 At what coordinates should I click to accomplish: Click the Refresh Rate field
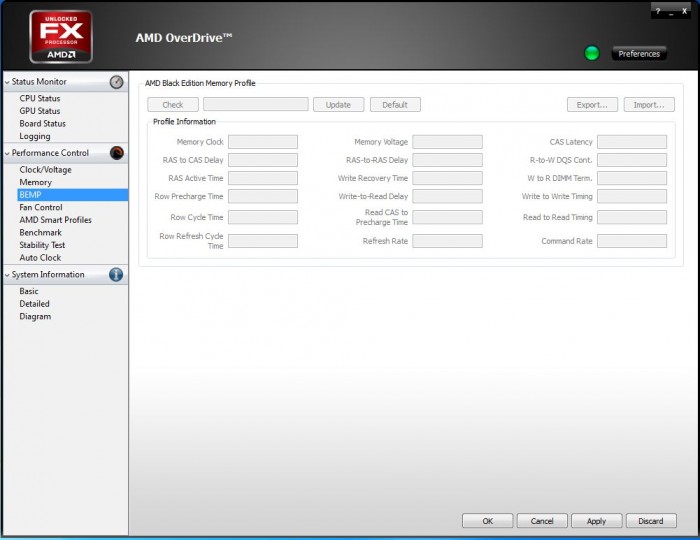click(447, 241)
